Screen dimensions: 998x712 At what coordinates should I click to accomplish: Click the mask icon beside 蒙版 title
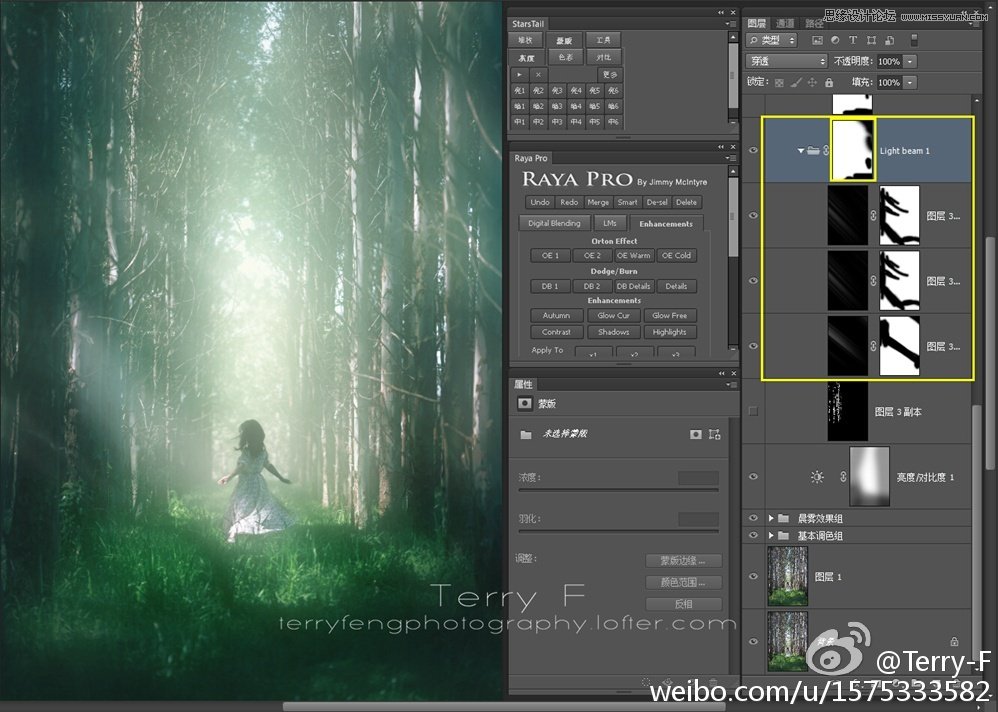tap(524, 403)
